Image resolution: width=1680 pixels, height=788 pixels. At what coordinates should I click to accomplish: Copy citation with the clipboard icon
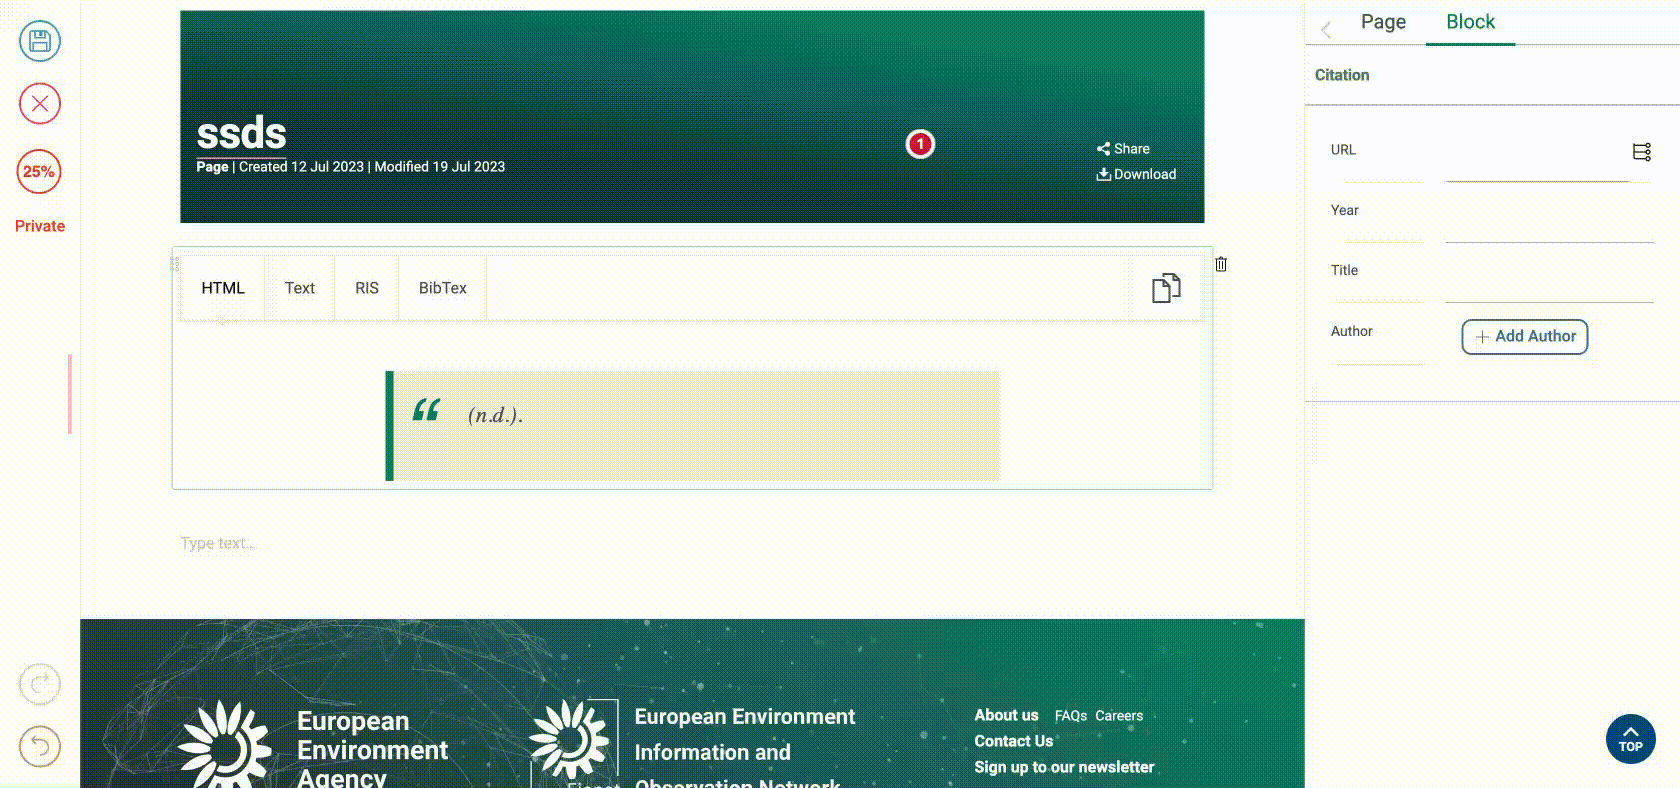(1166, 288)
